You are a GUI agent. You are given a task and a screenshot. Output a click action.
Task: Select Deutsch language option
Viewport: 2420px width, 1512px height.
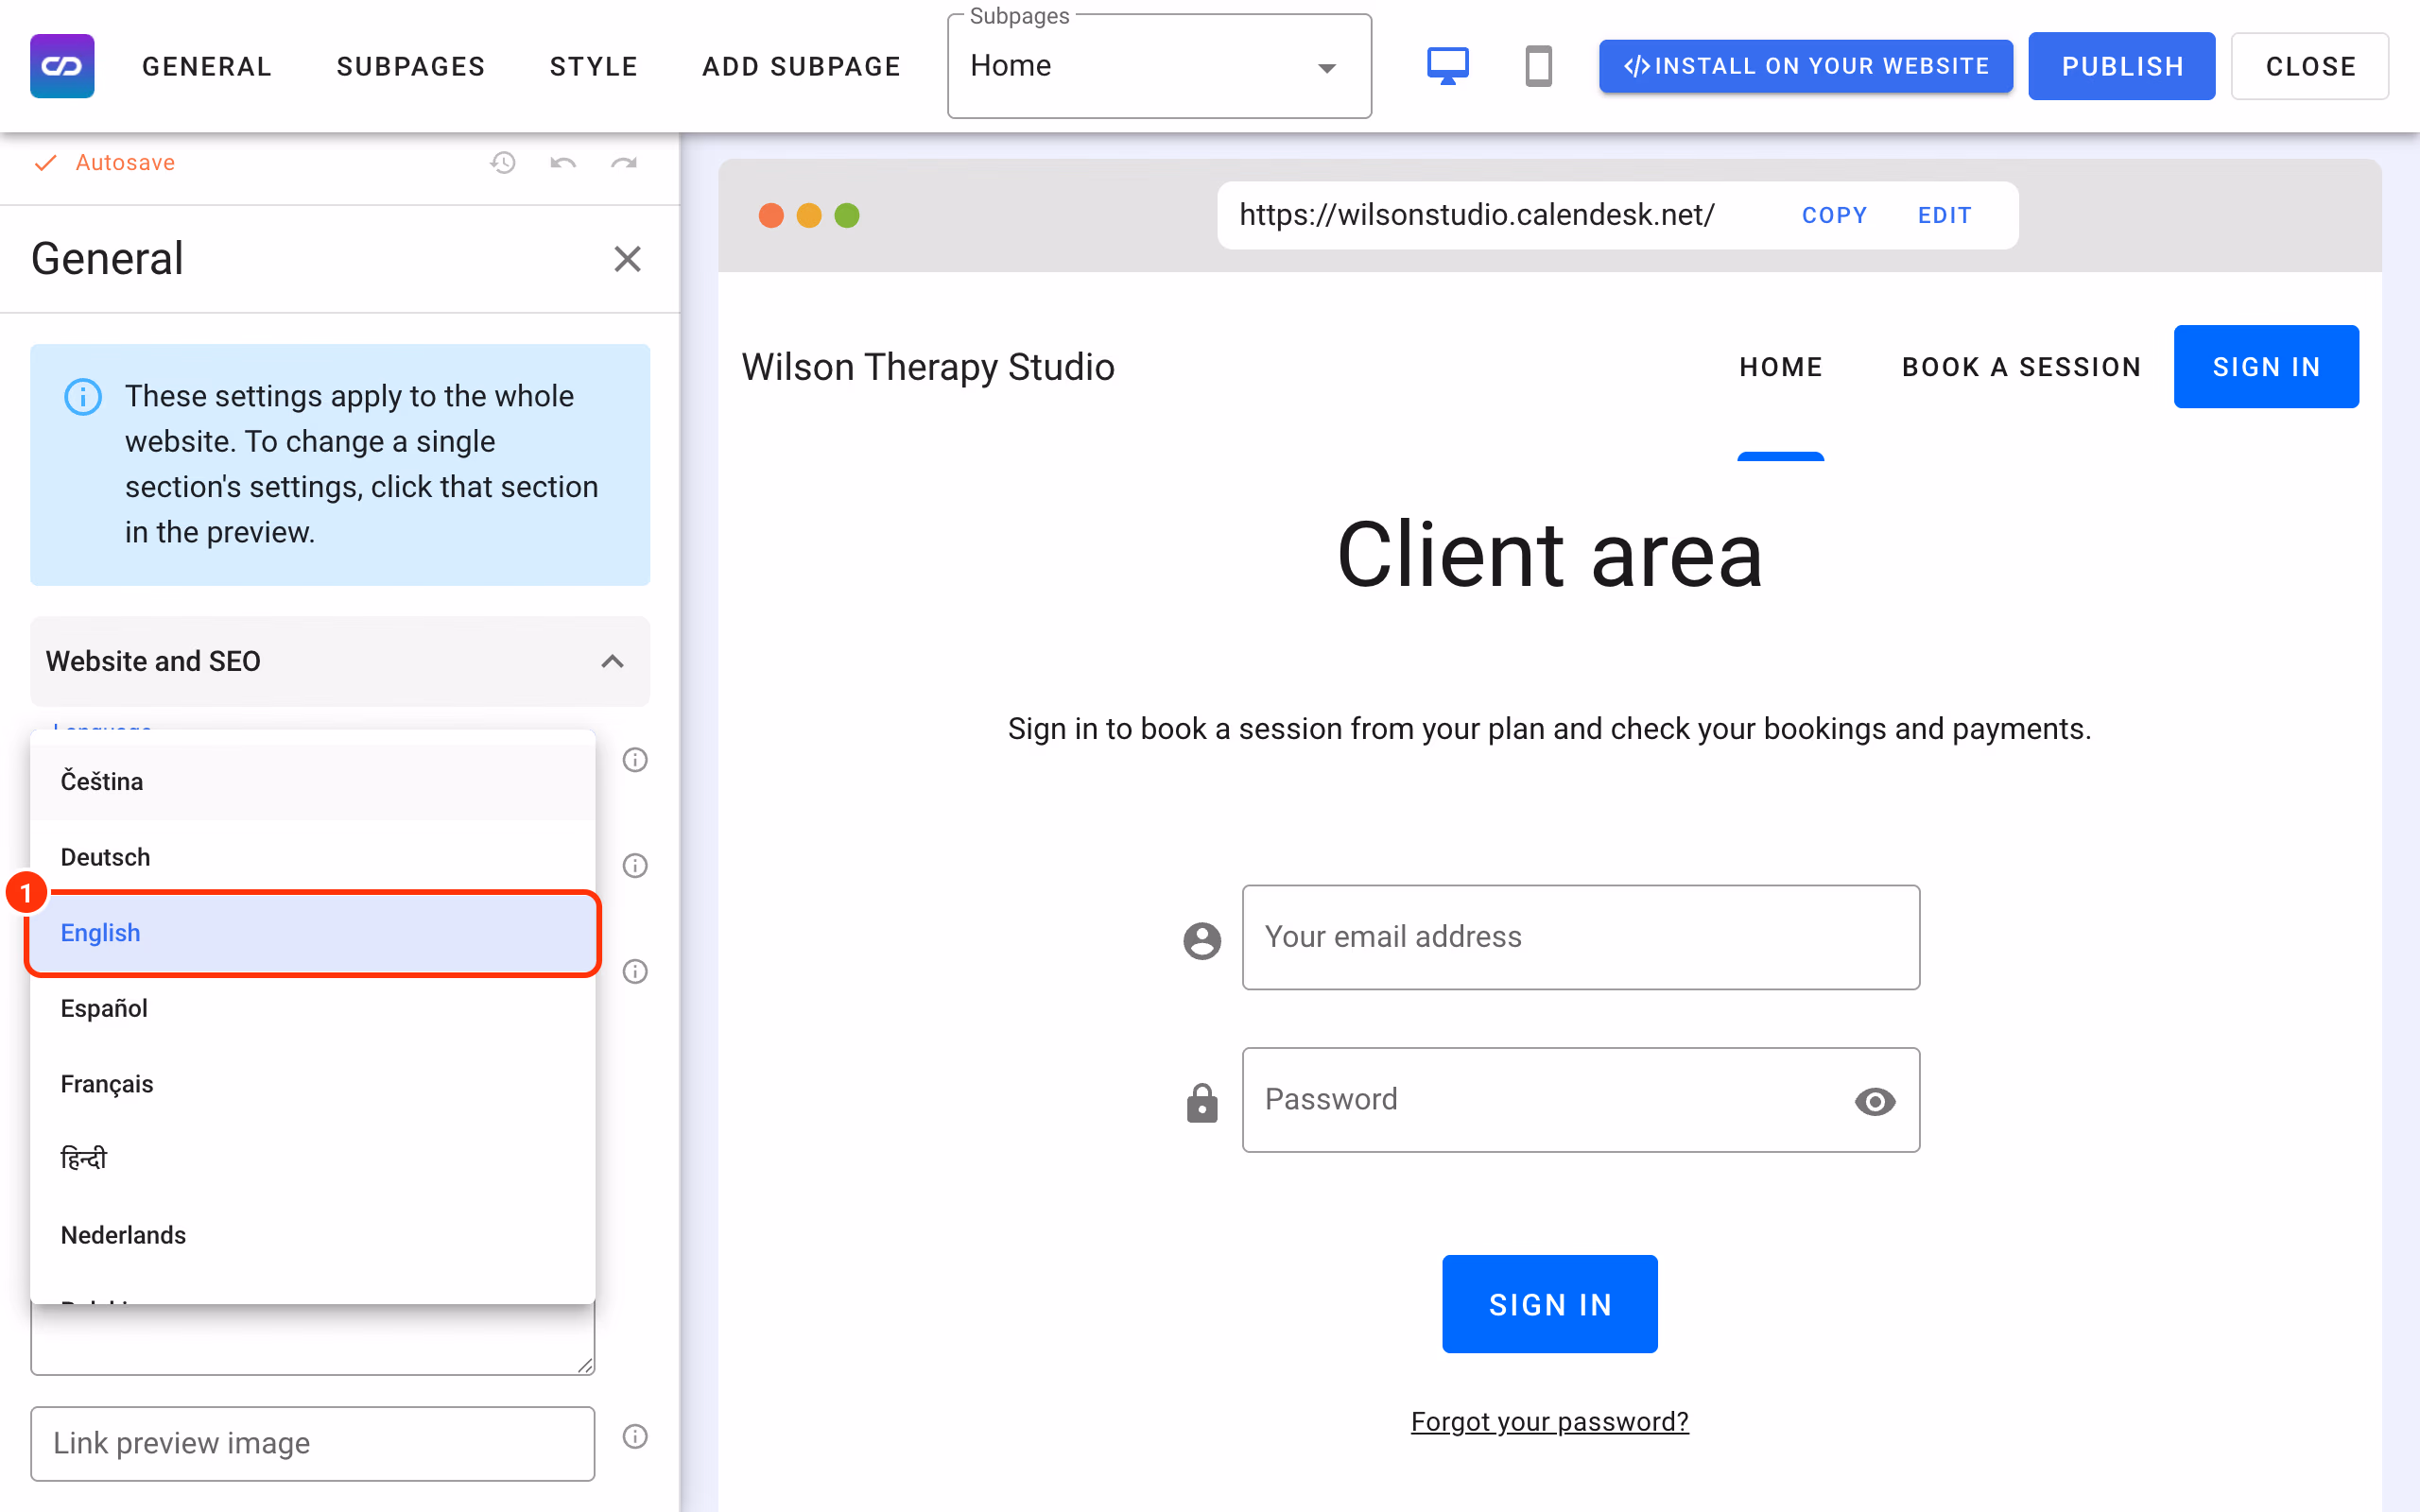pyautogui.click(x=313, y=858)
